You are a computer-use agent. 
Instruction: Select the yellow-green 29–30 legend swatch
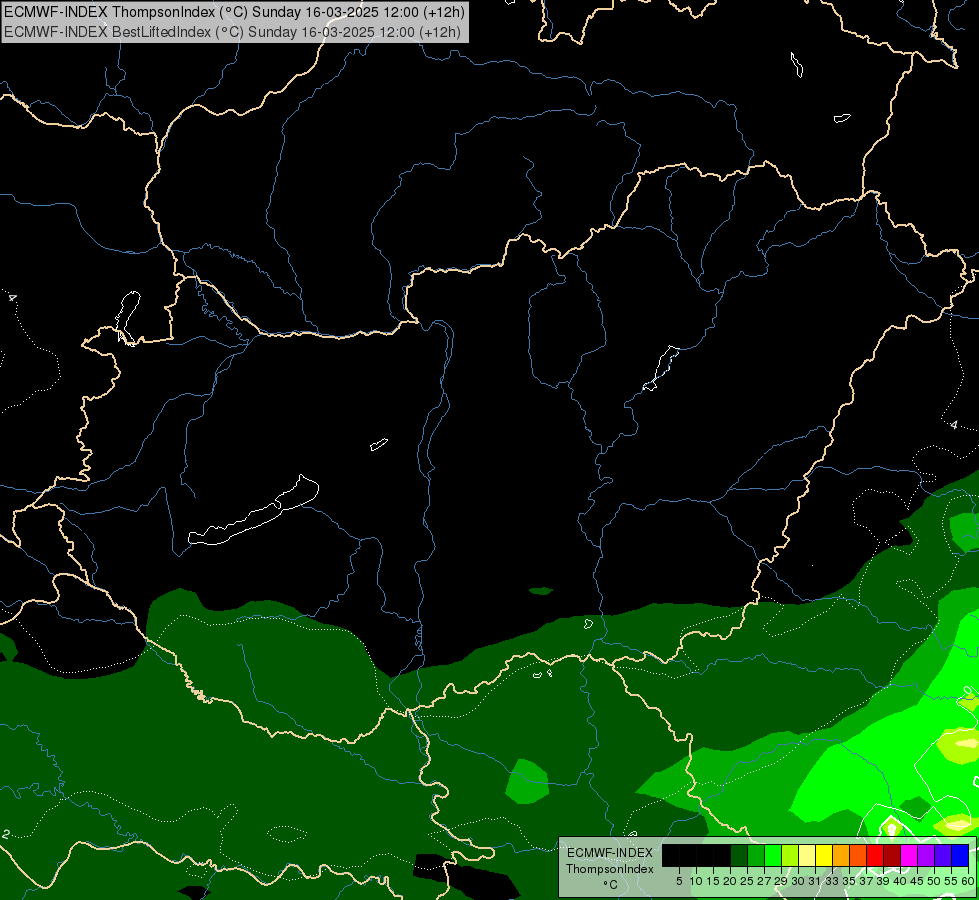coord(790,855)
